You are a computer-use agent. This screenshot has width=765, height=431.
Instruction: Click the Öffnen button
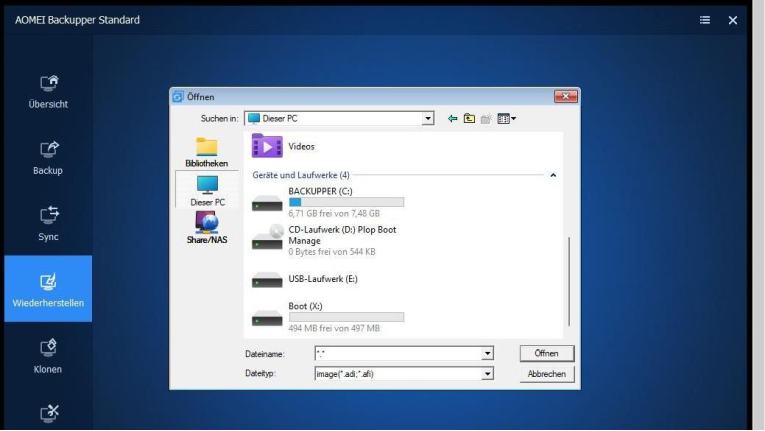[546, 353]
